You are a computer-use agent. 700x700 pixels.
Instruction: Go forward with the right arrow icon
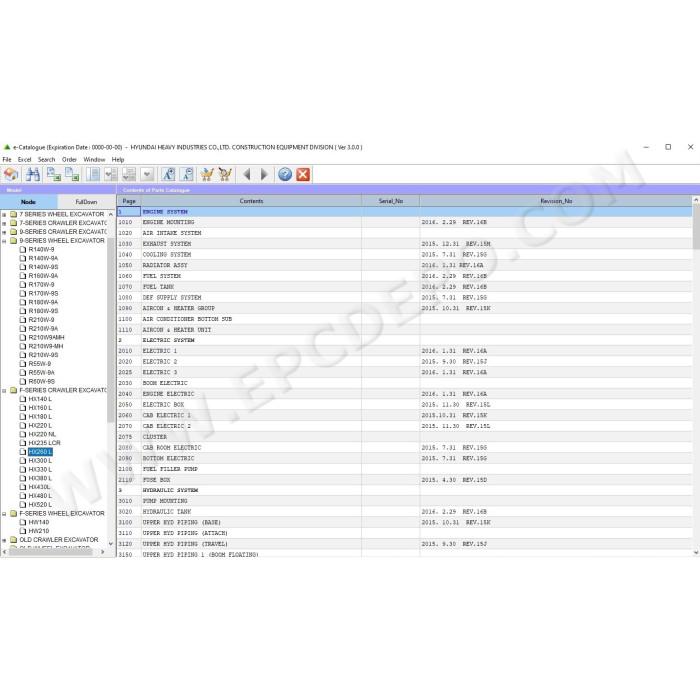coord(264,174)
